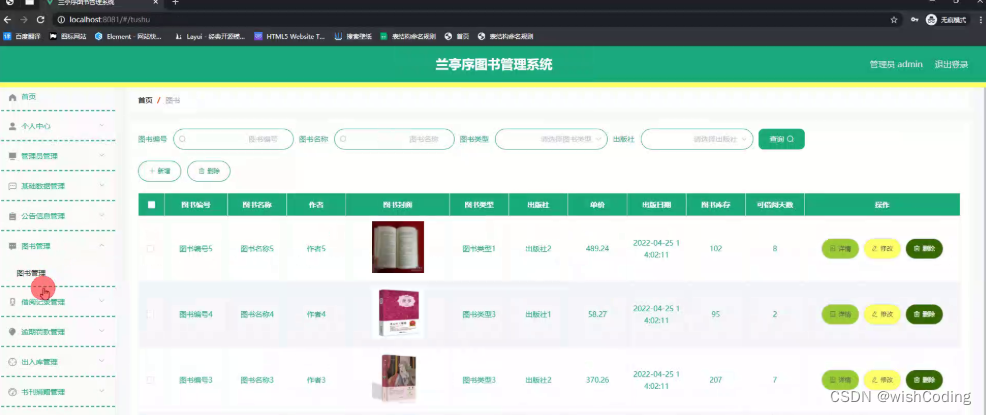Click the 管理员管理 monitor icon
The height and width of the screenshot is (415, 986).
tap(13, 156)
